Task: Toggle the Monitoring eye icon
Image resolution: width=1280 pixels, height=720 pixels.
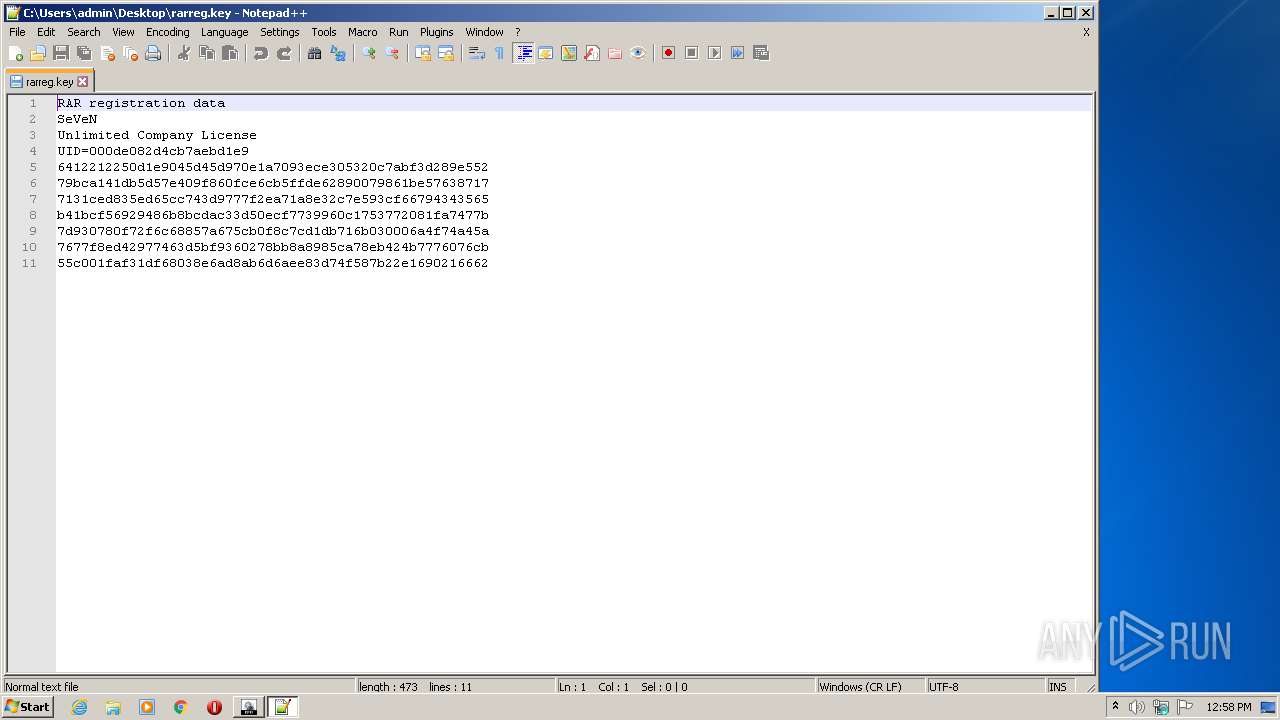Action: (x=638, y=53)
